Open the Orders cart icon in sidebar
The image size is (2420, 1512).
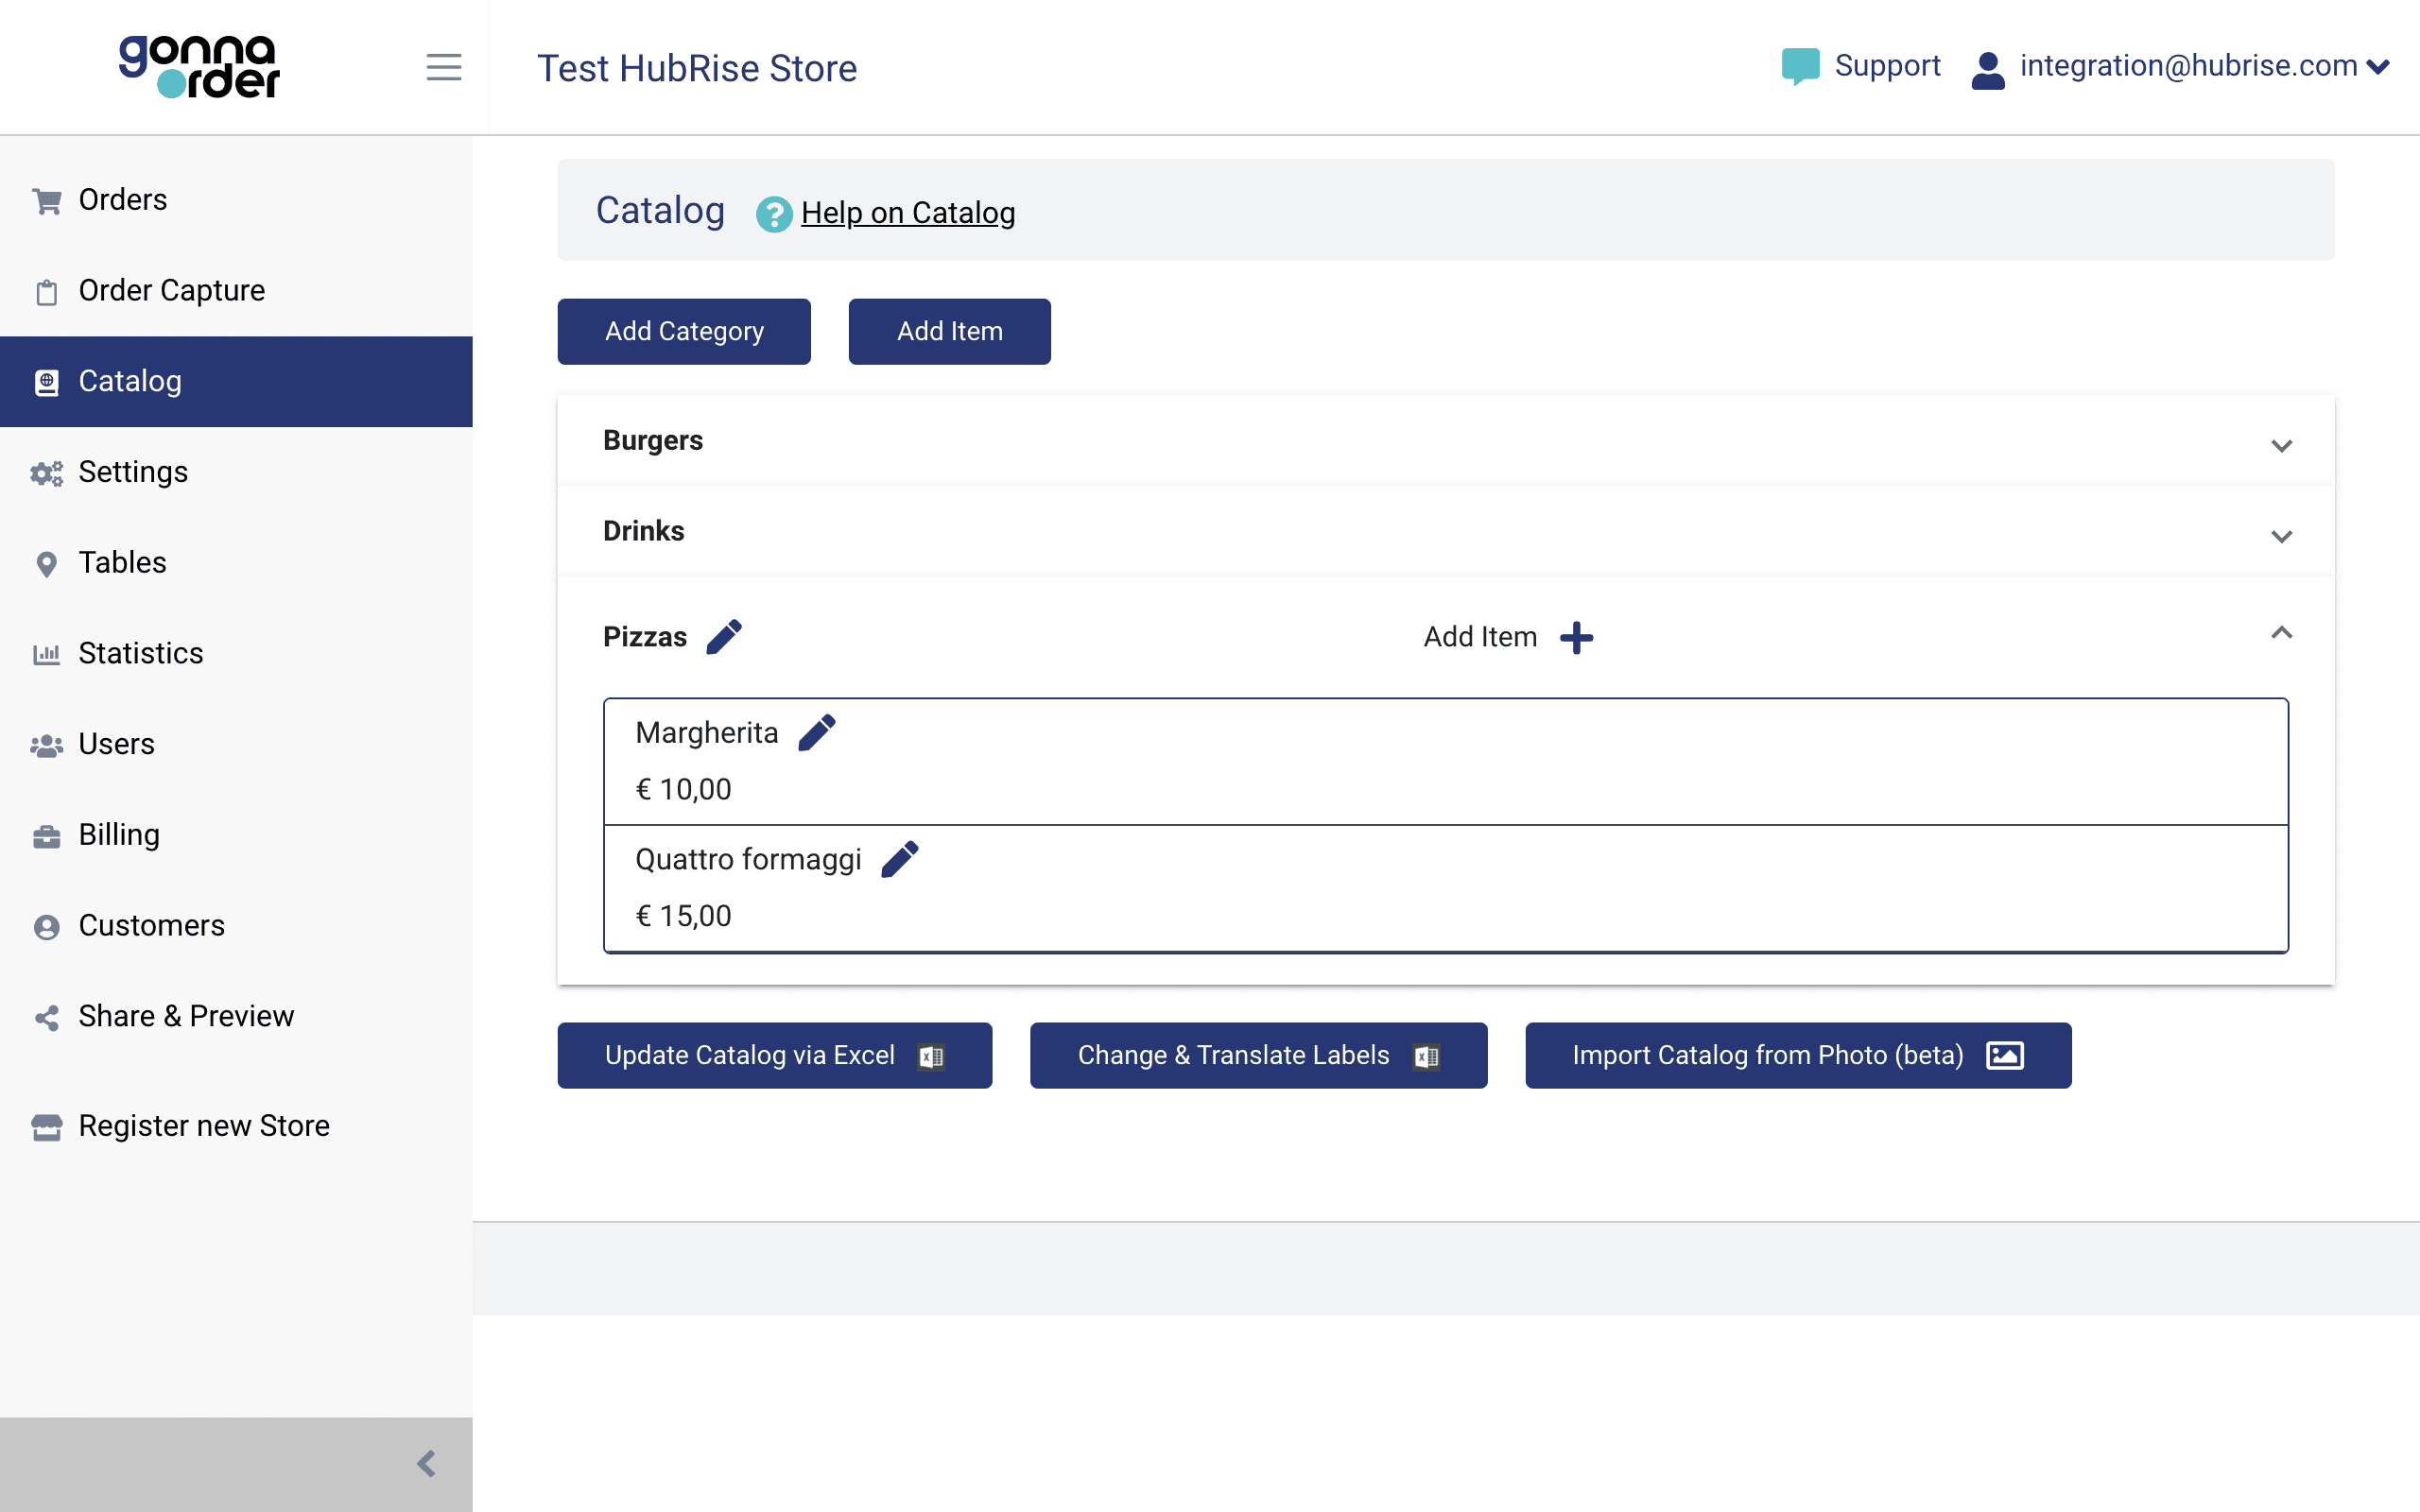tap(47, 199)
